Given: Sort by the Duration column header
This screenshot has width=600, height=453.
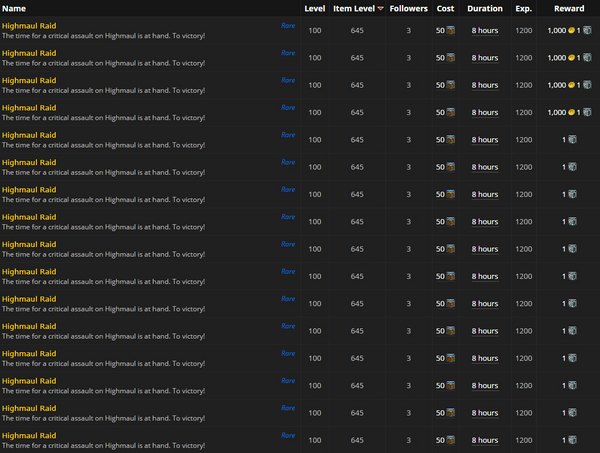Looking at the screenshot, I should pos(485,8).
